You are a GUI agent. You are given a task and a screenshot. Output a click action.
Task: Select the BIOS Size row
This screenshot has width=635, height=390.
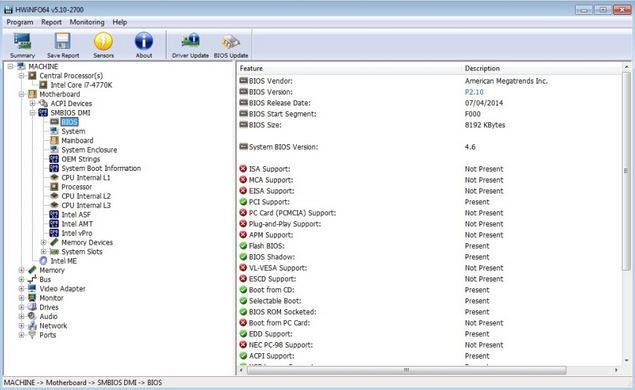(429, 125)
